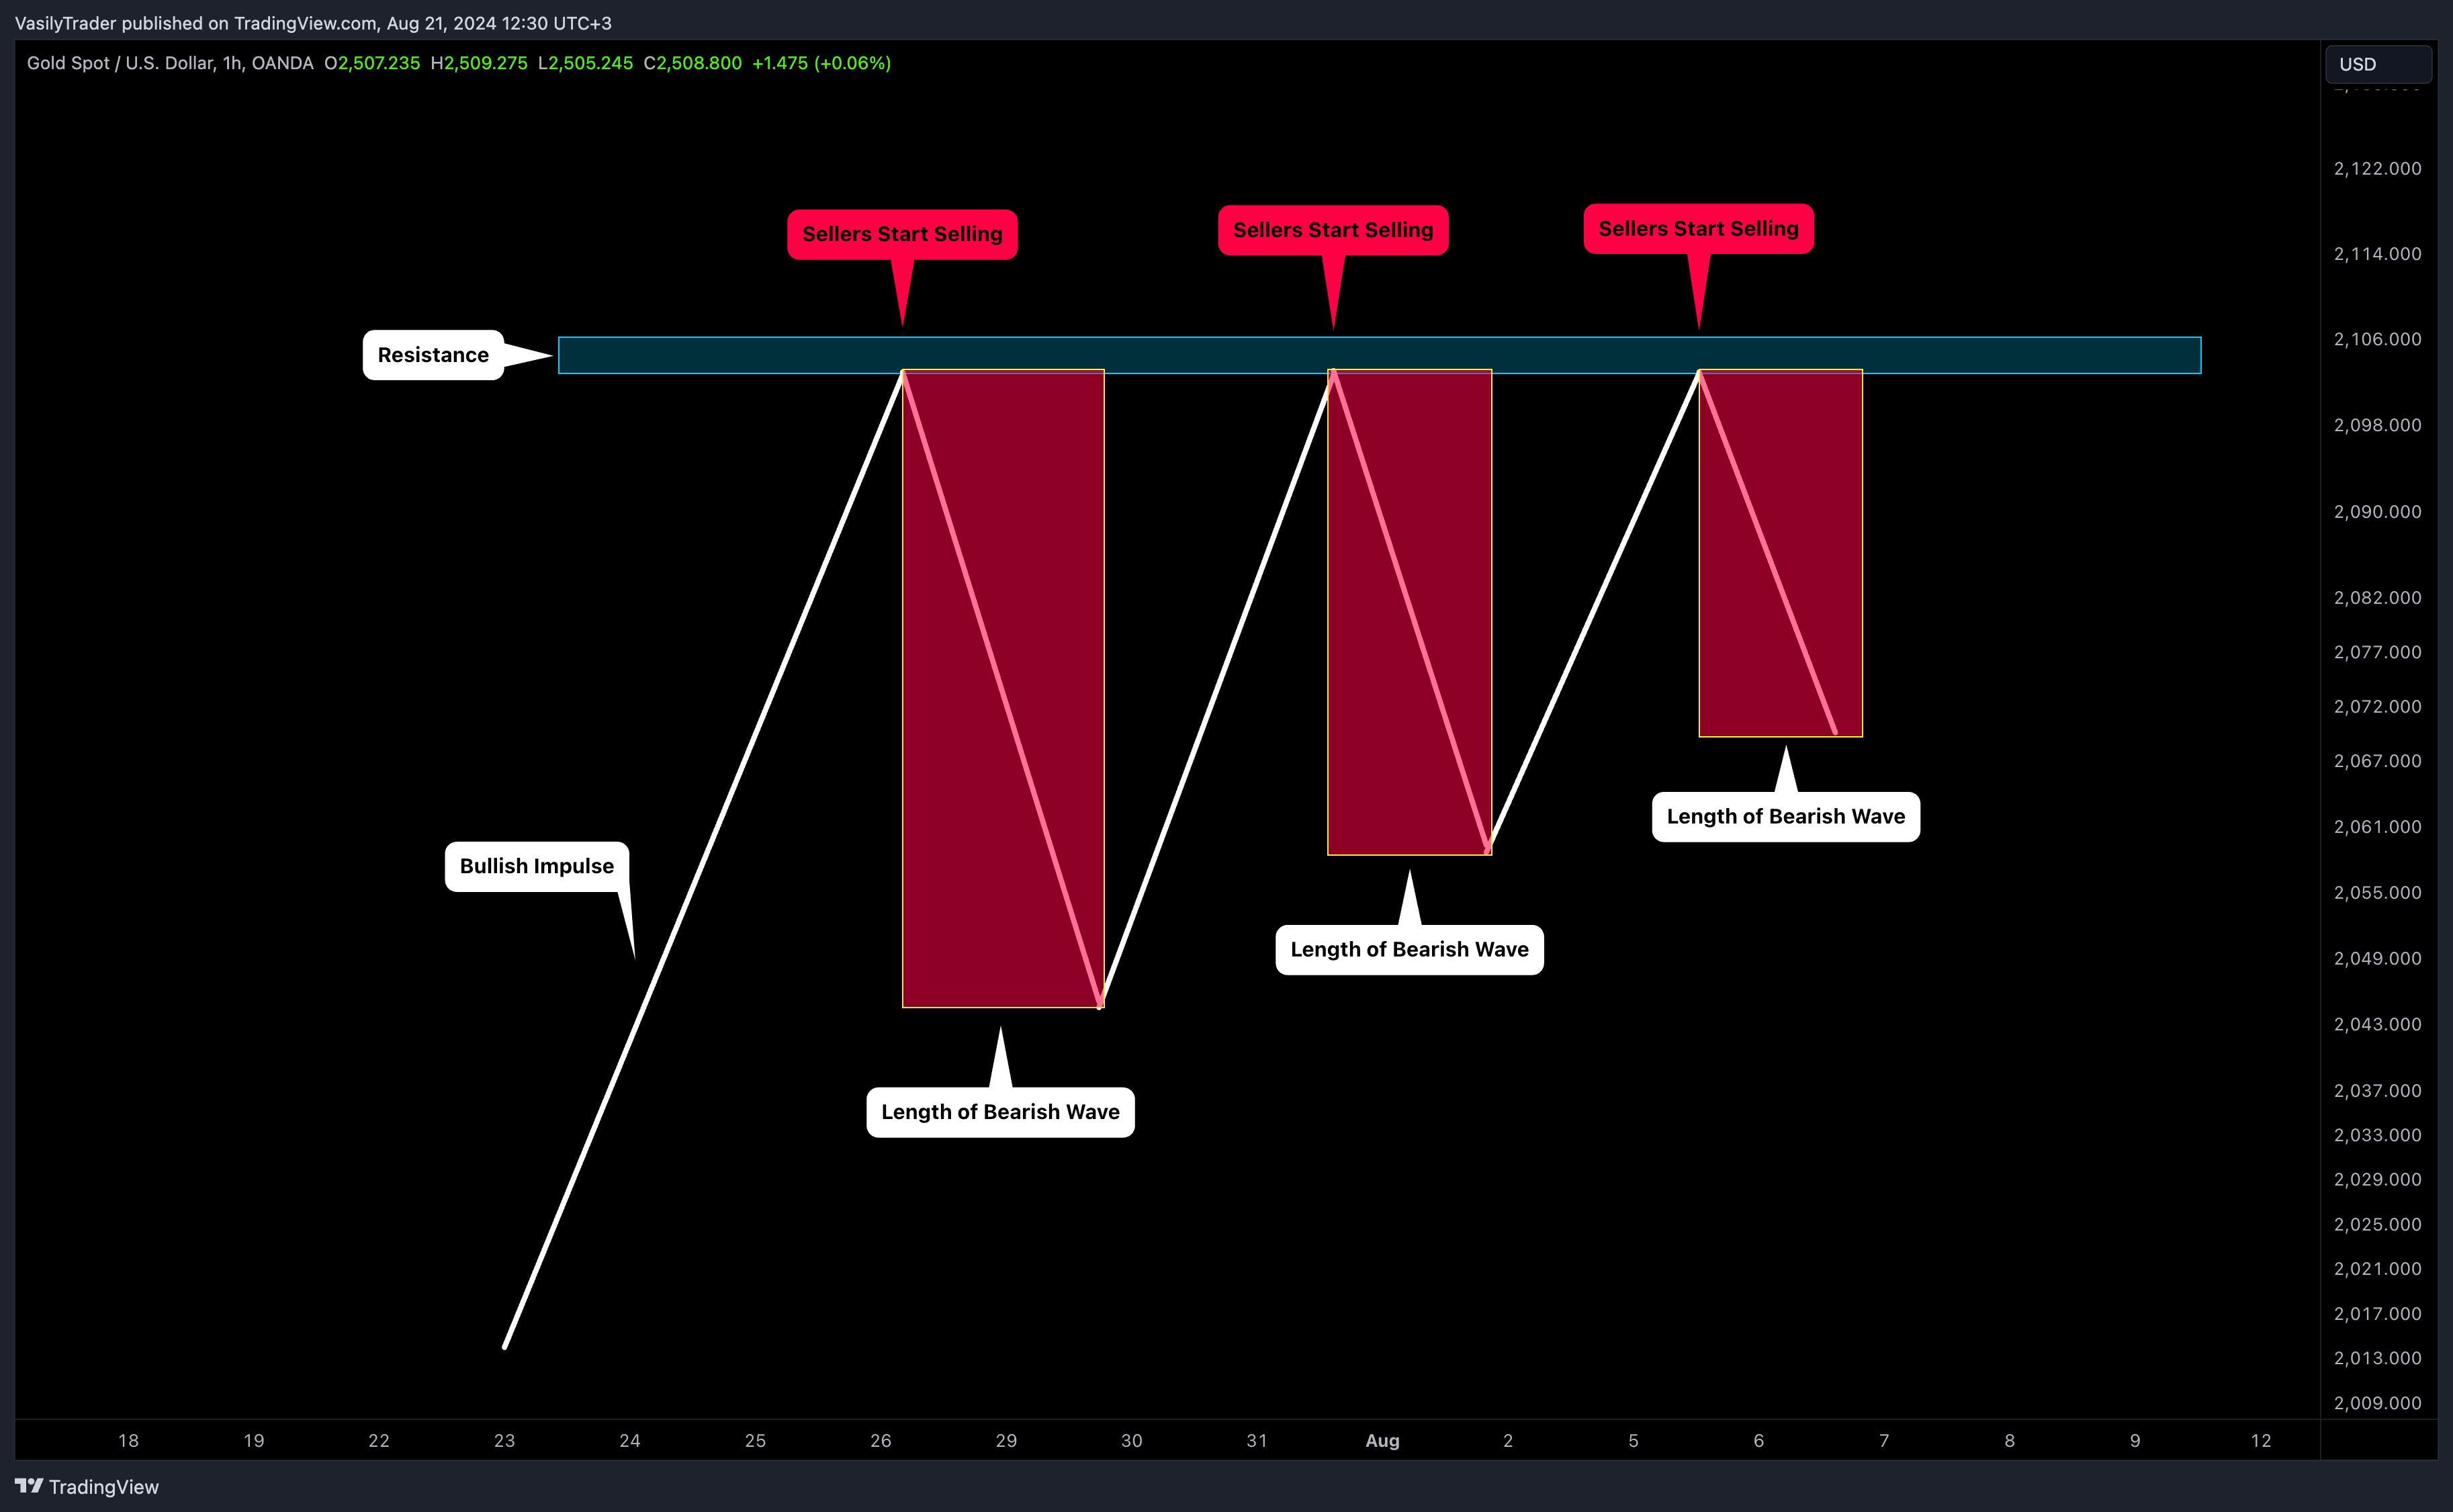Click the Resistance label callout

pyautogui.click(x=433, y=355)
